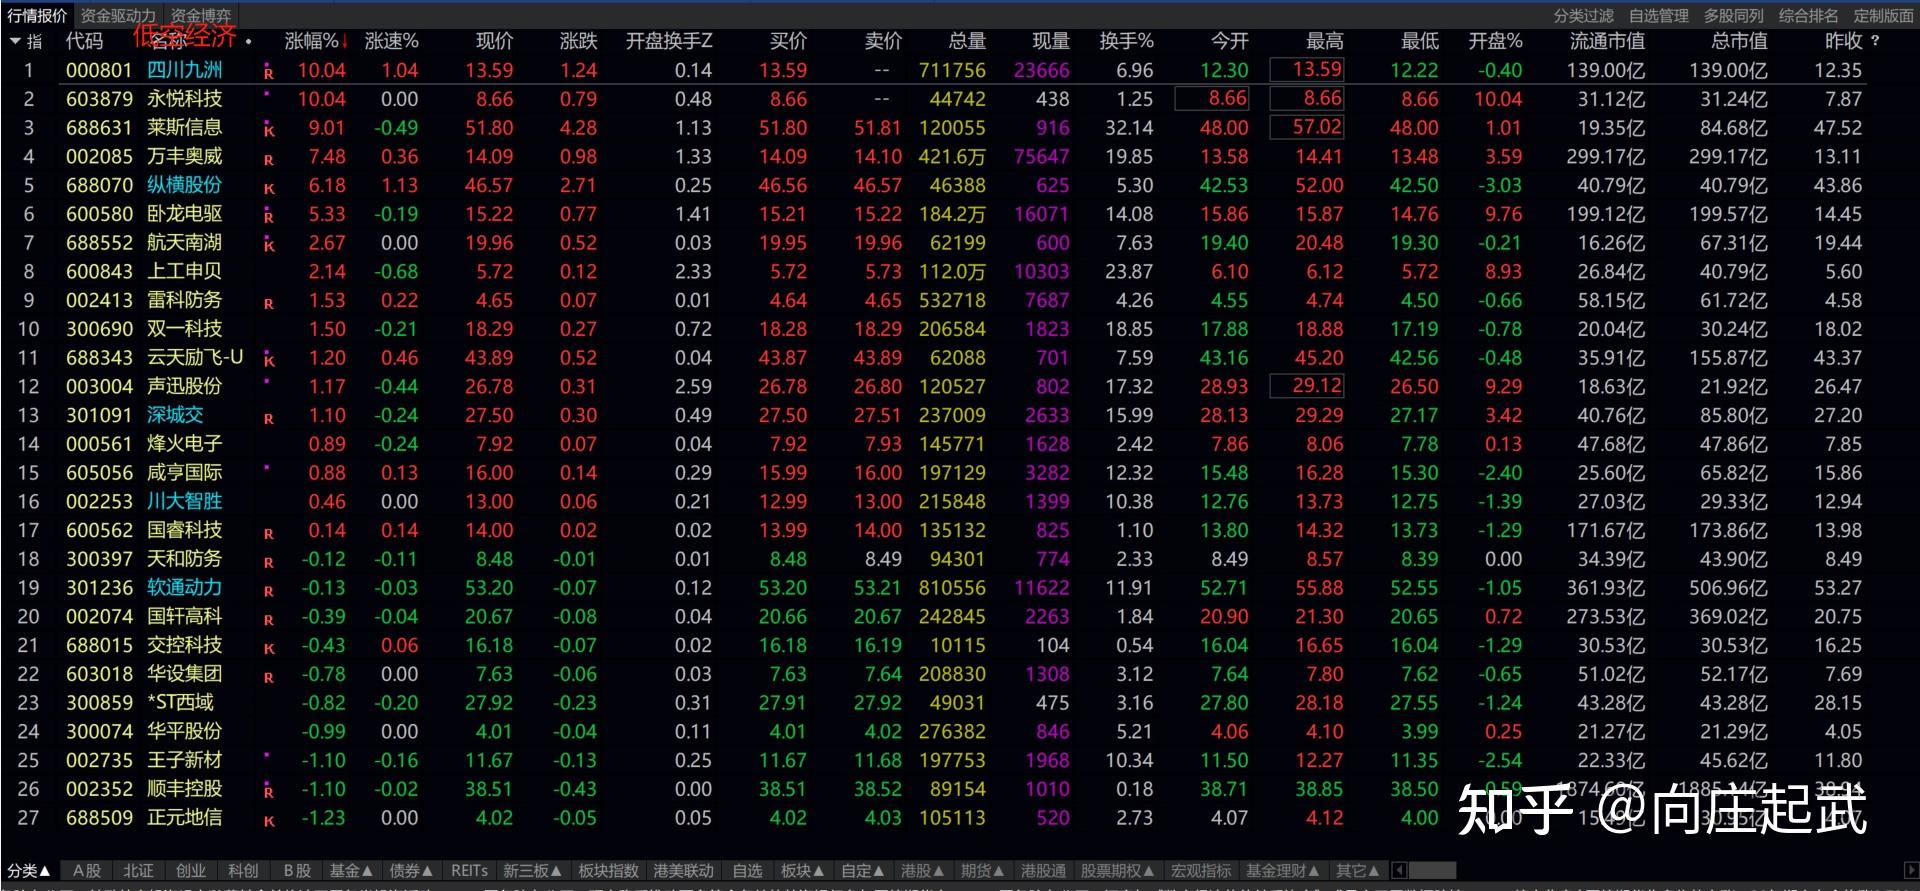Open the 创业 market tab
The height and width of the screenshot is (891, 1920).
(x=191, y=871)
